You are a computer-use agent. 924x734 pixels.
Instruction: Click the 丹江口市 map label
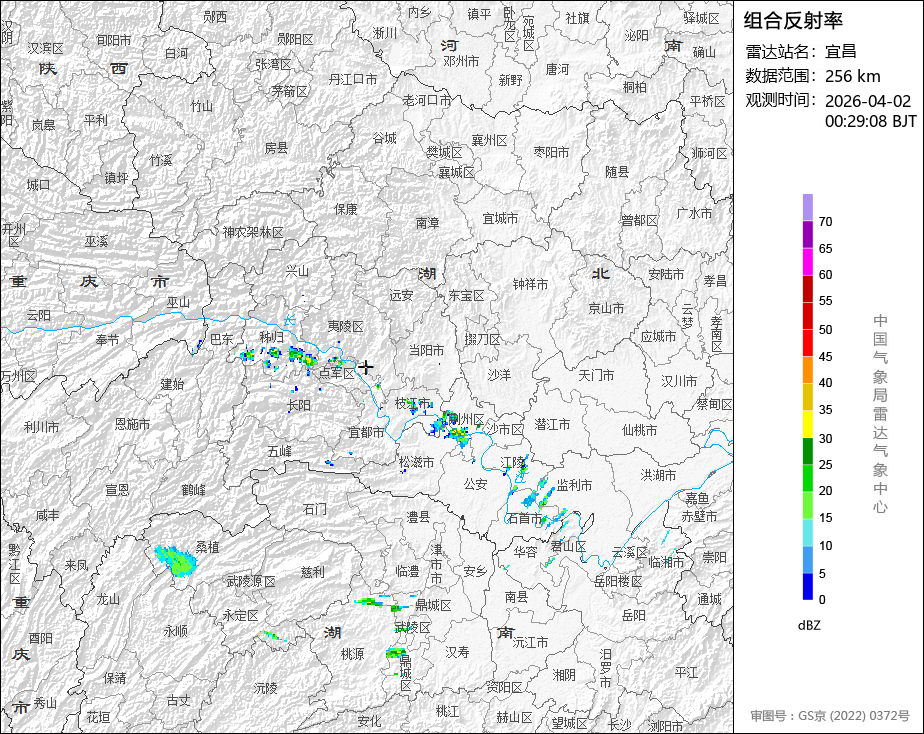(353, 79)
